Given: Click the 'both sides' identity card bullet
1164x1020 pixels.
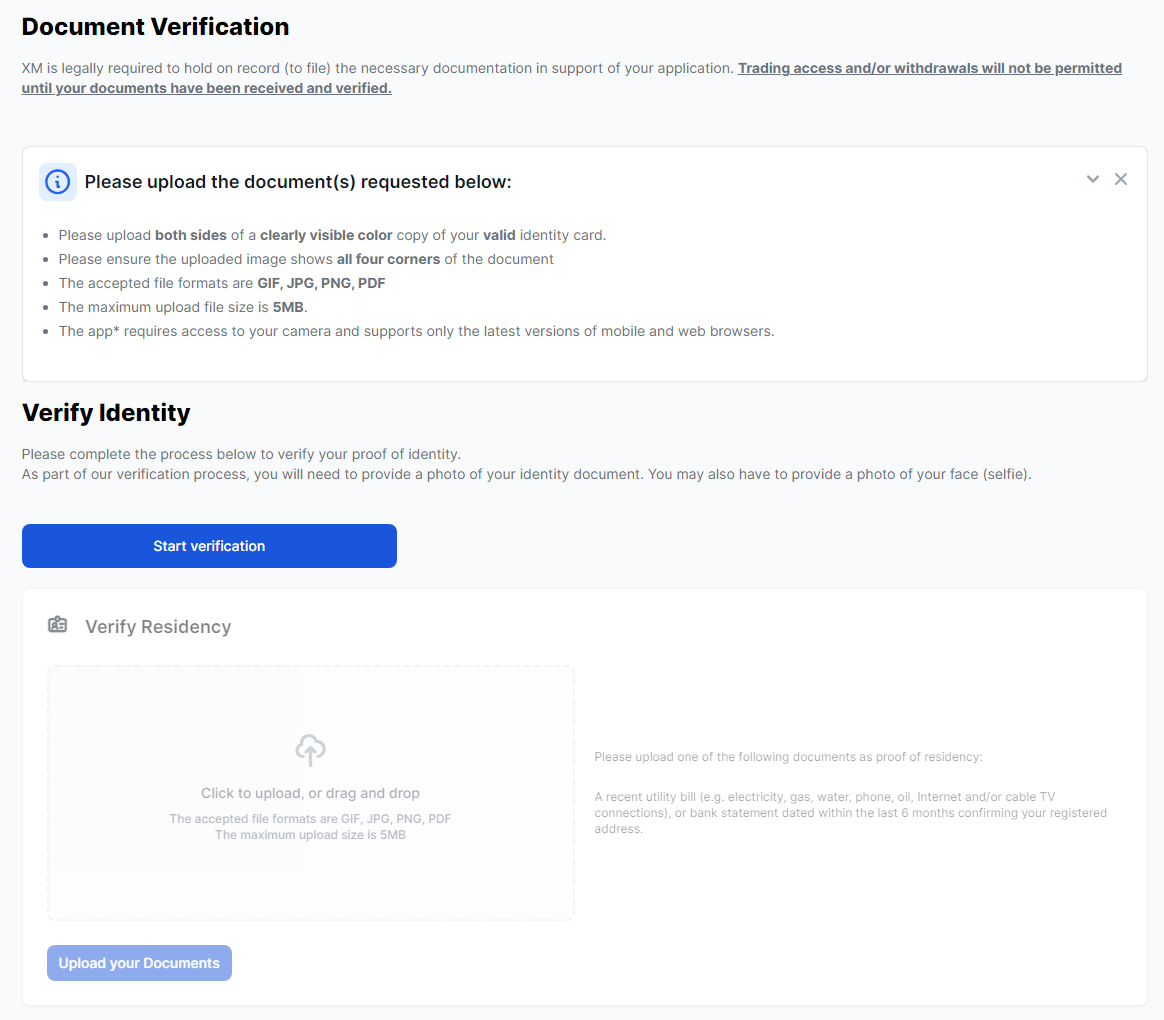Looking at the screenshot, I should pos(332,236).
